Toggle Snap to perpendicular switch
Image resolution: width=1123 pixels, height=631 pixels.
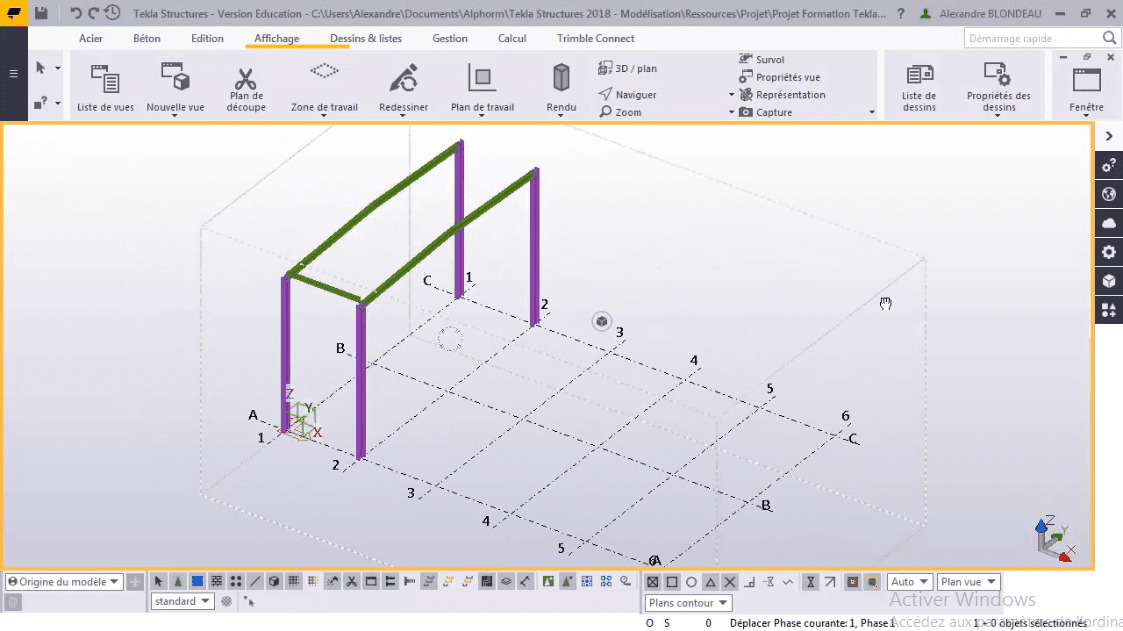point(749,582)
